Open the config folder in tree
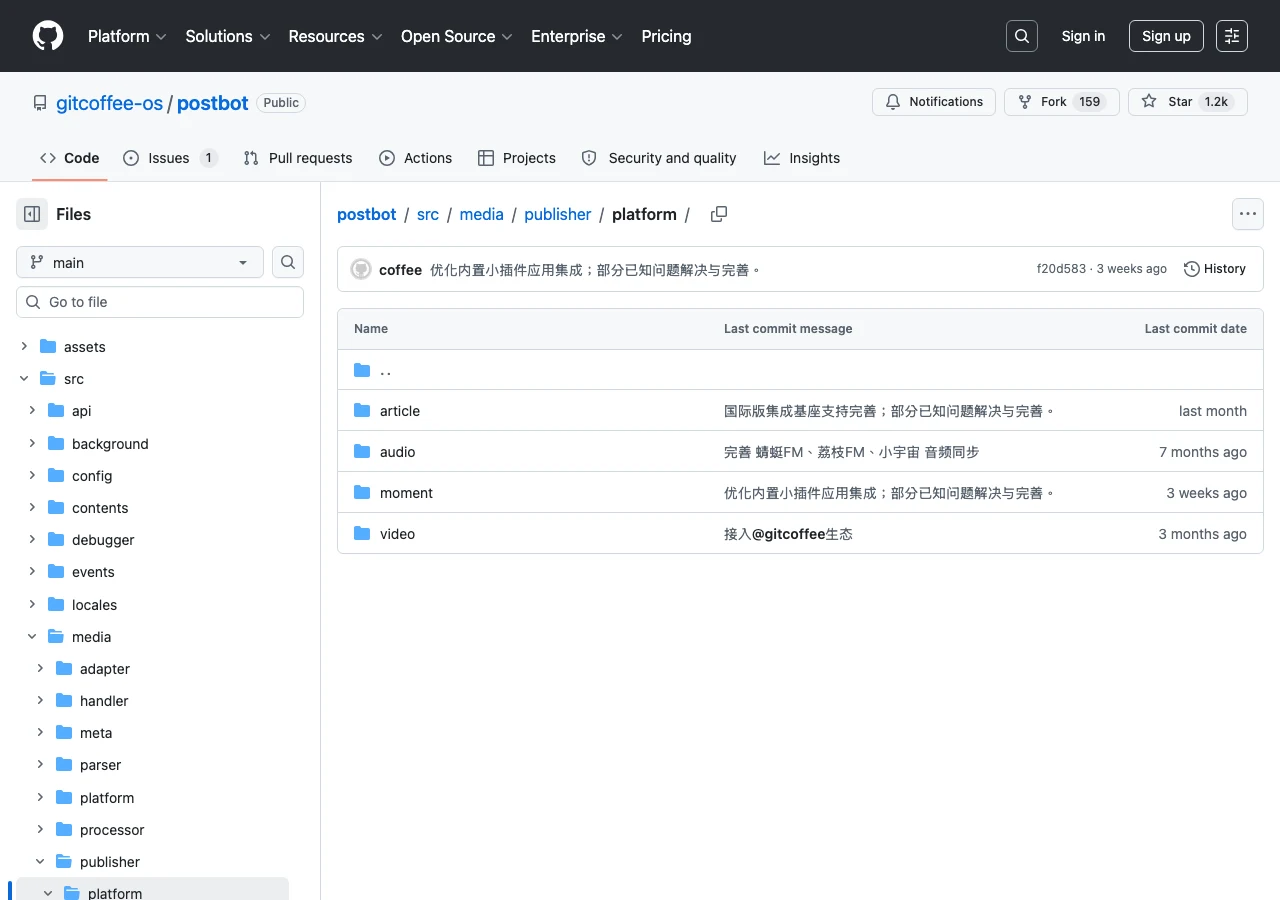This screenshot has height=900, width=1280. pyautogui.click(x=92, y=476)
